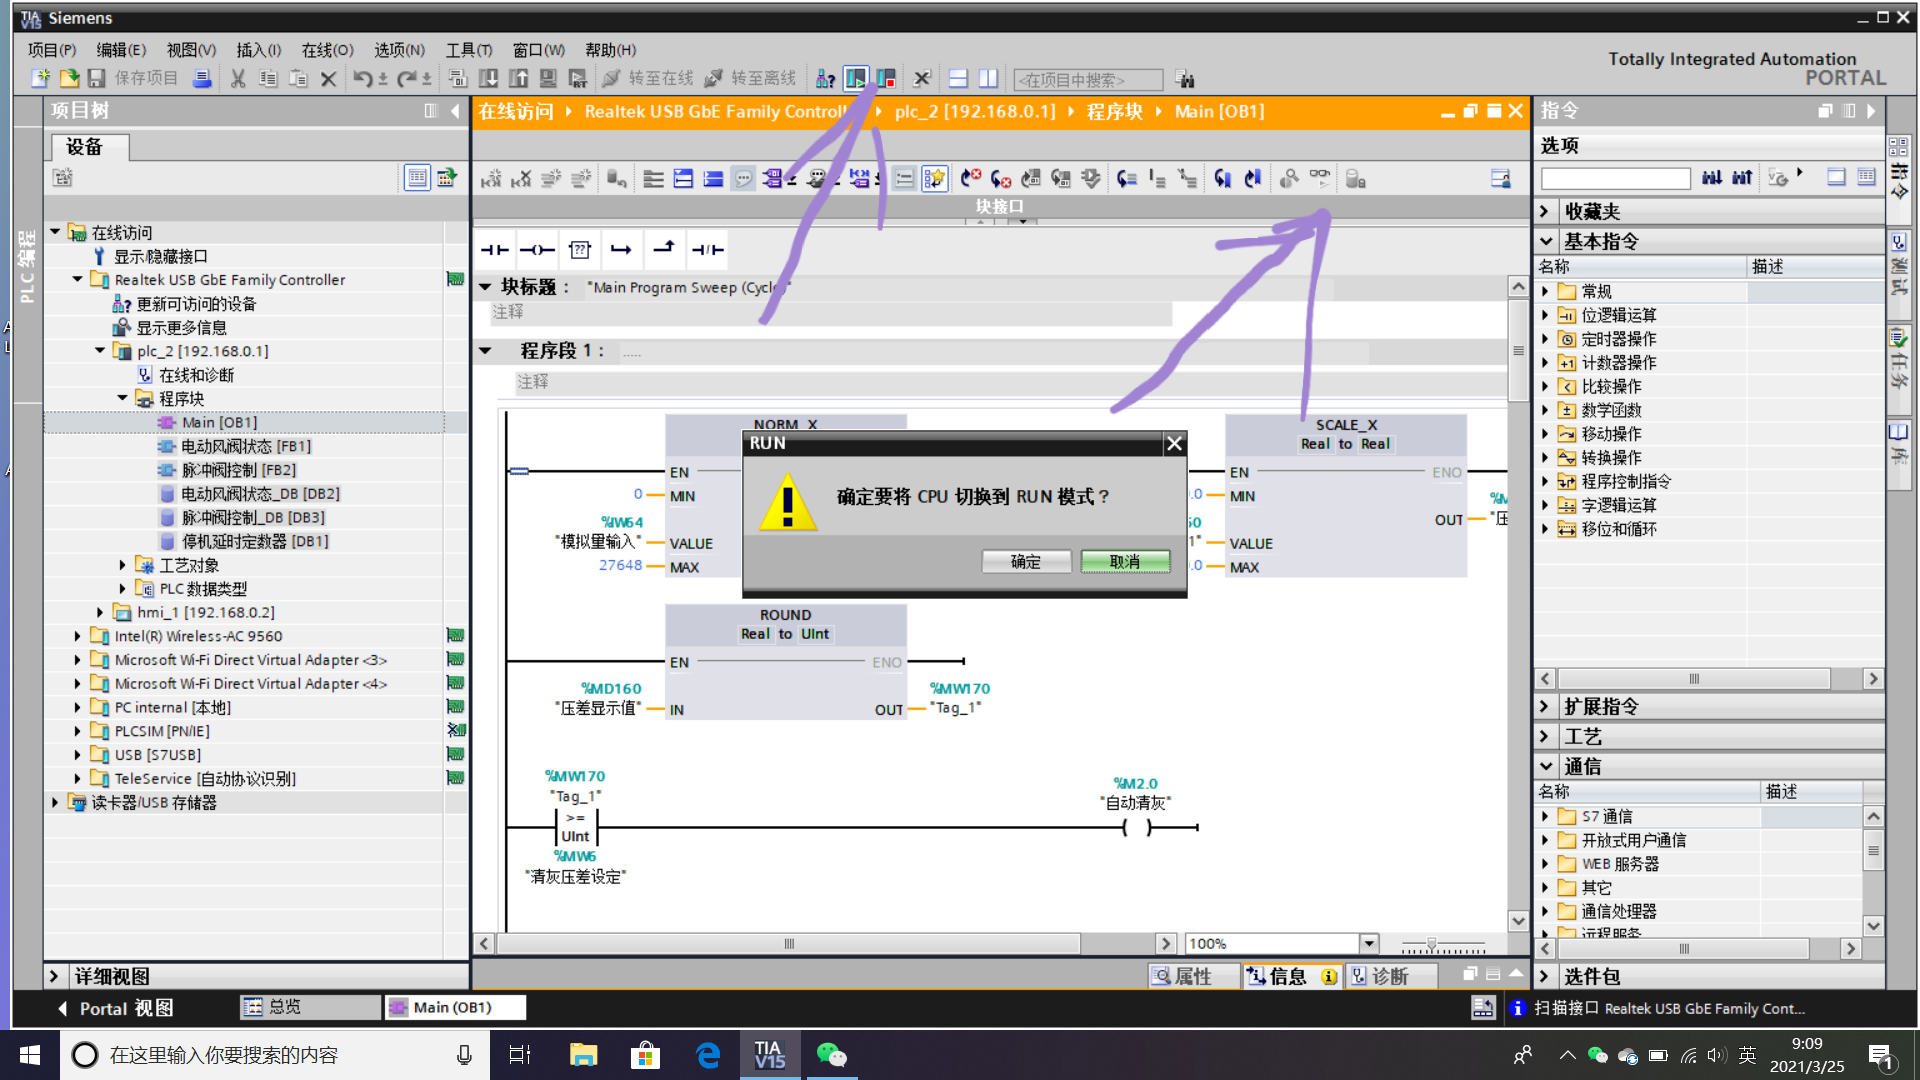Click the Start CPU toolbar icon
The height and width of the screenshot is (1080, 1920).
click(856, 78)
